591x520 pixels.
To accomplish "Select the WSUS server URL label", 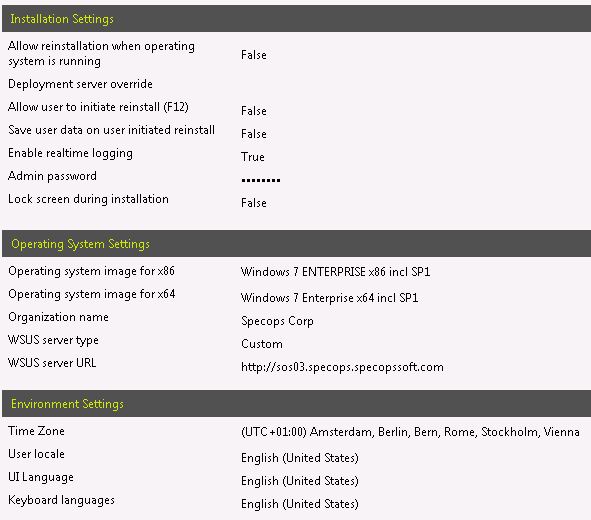I will click(x=52, y=363).
